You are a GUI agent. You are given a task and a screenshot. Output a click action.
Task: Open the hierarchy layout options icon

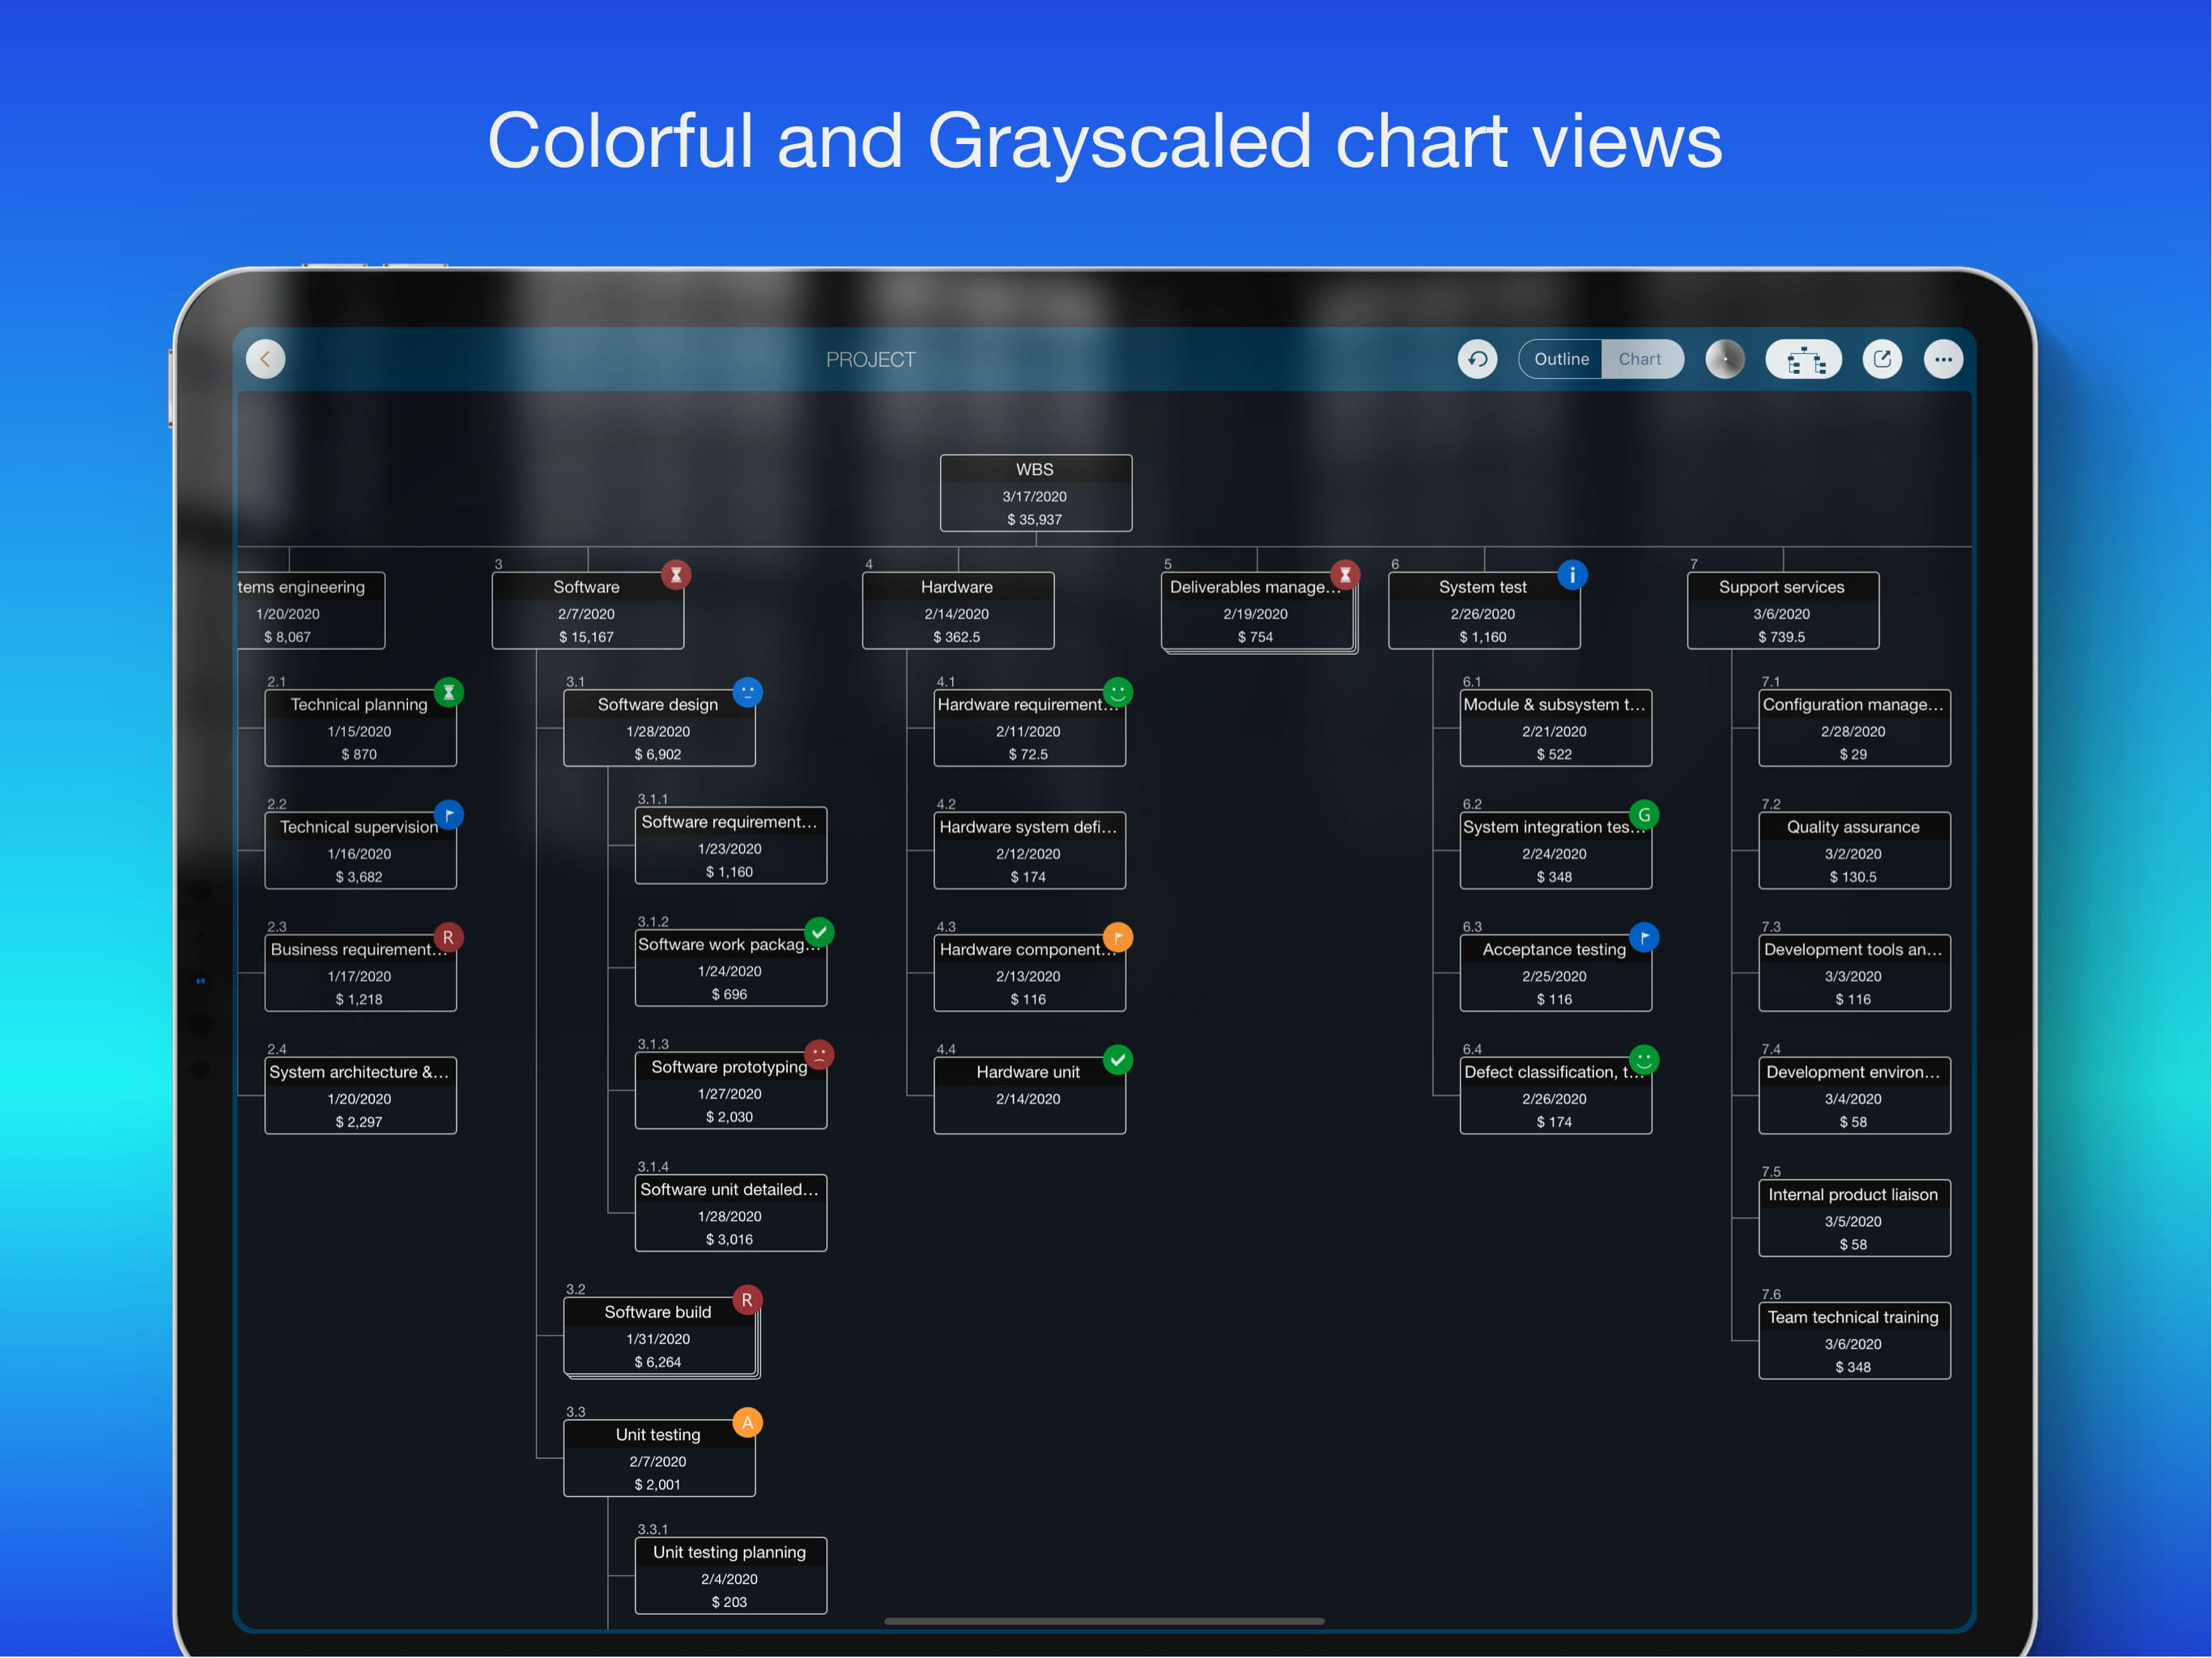pyautogui.click(x=1803, y=359)
